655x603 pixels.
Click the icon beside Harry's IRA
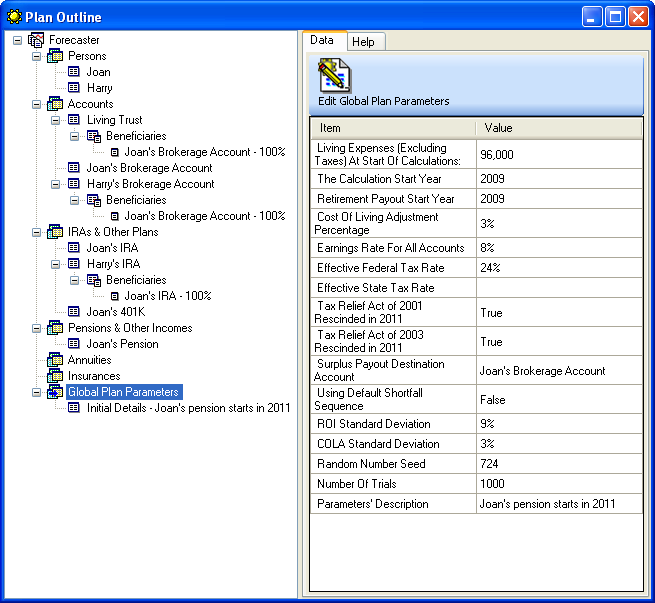[x=74, y=264]
